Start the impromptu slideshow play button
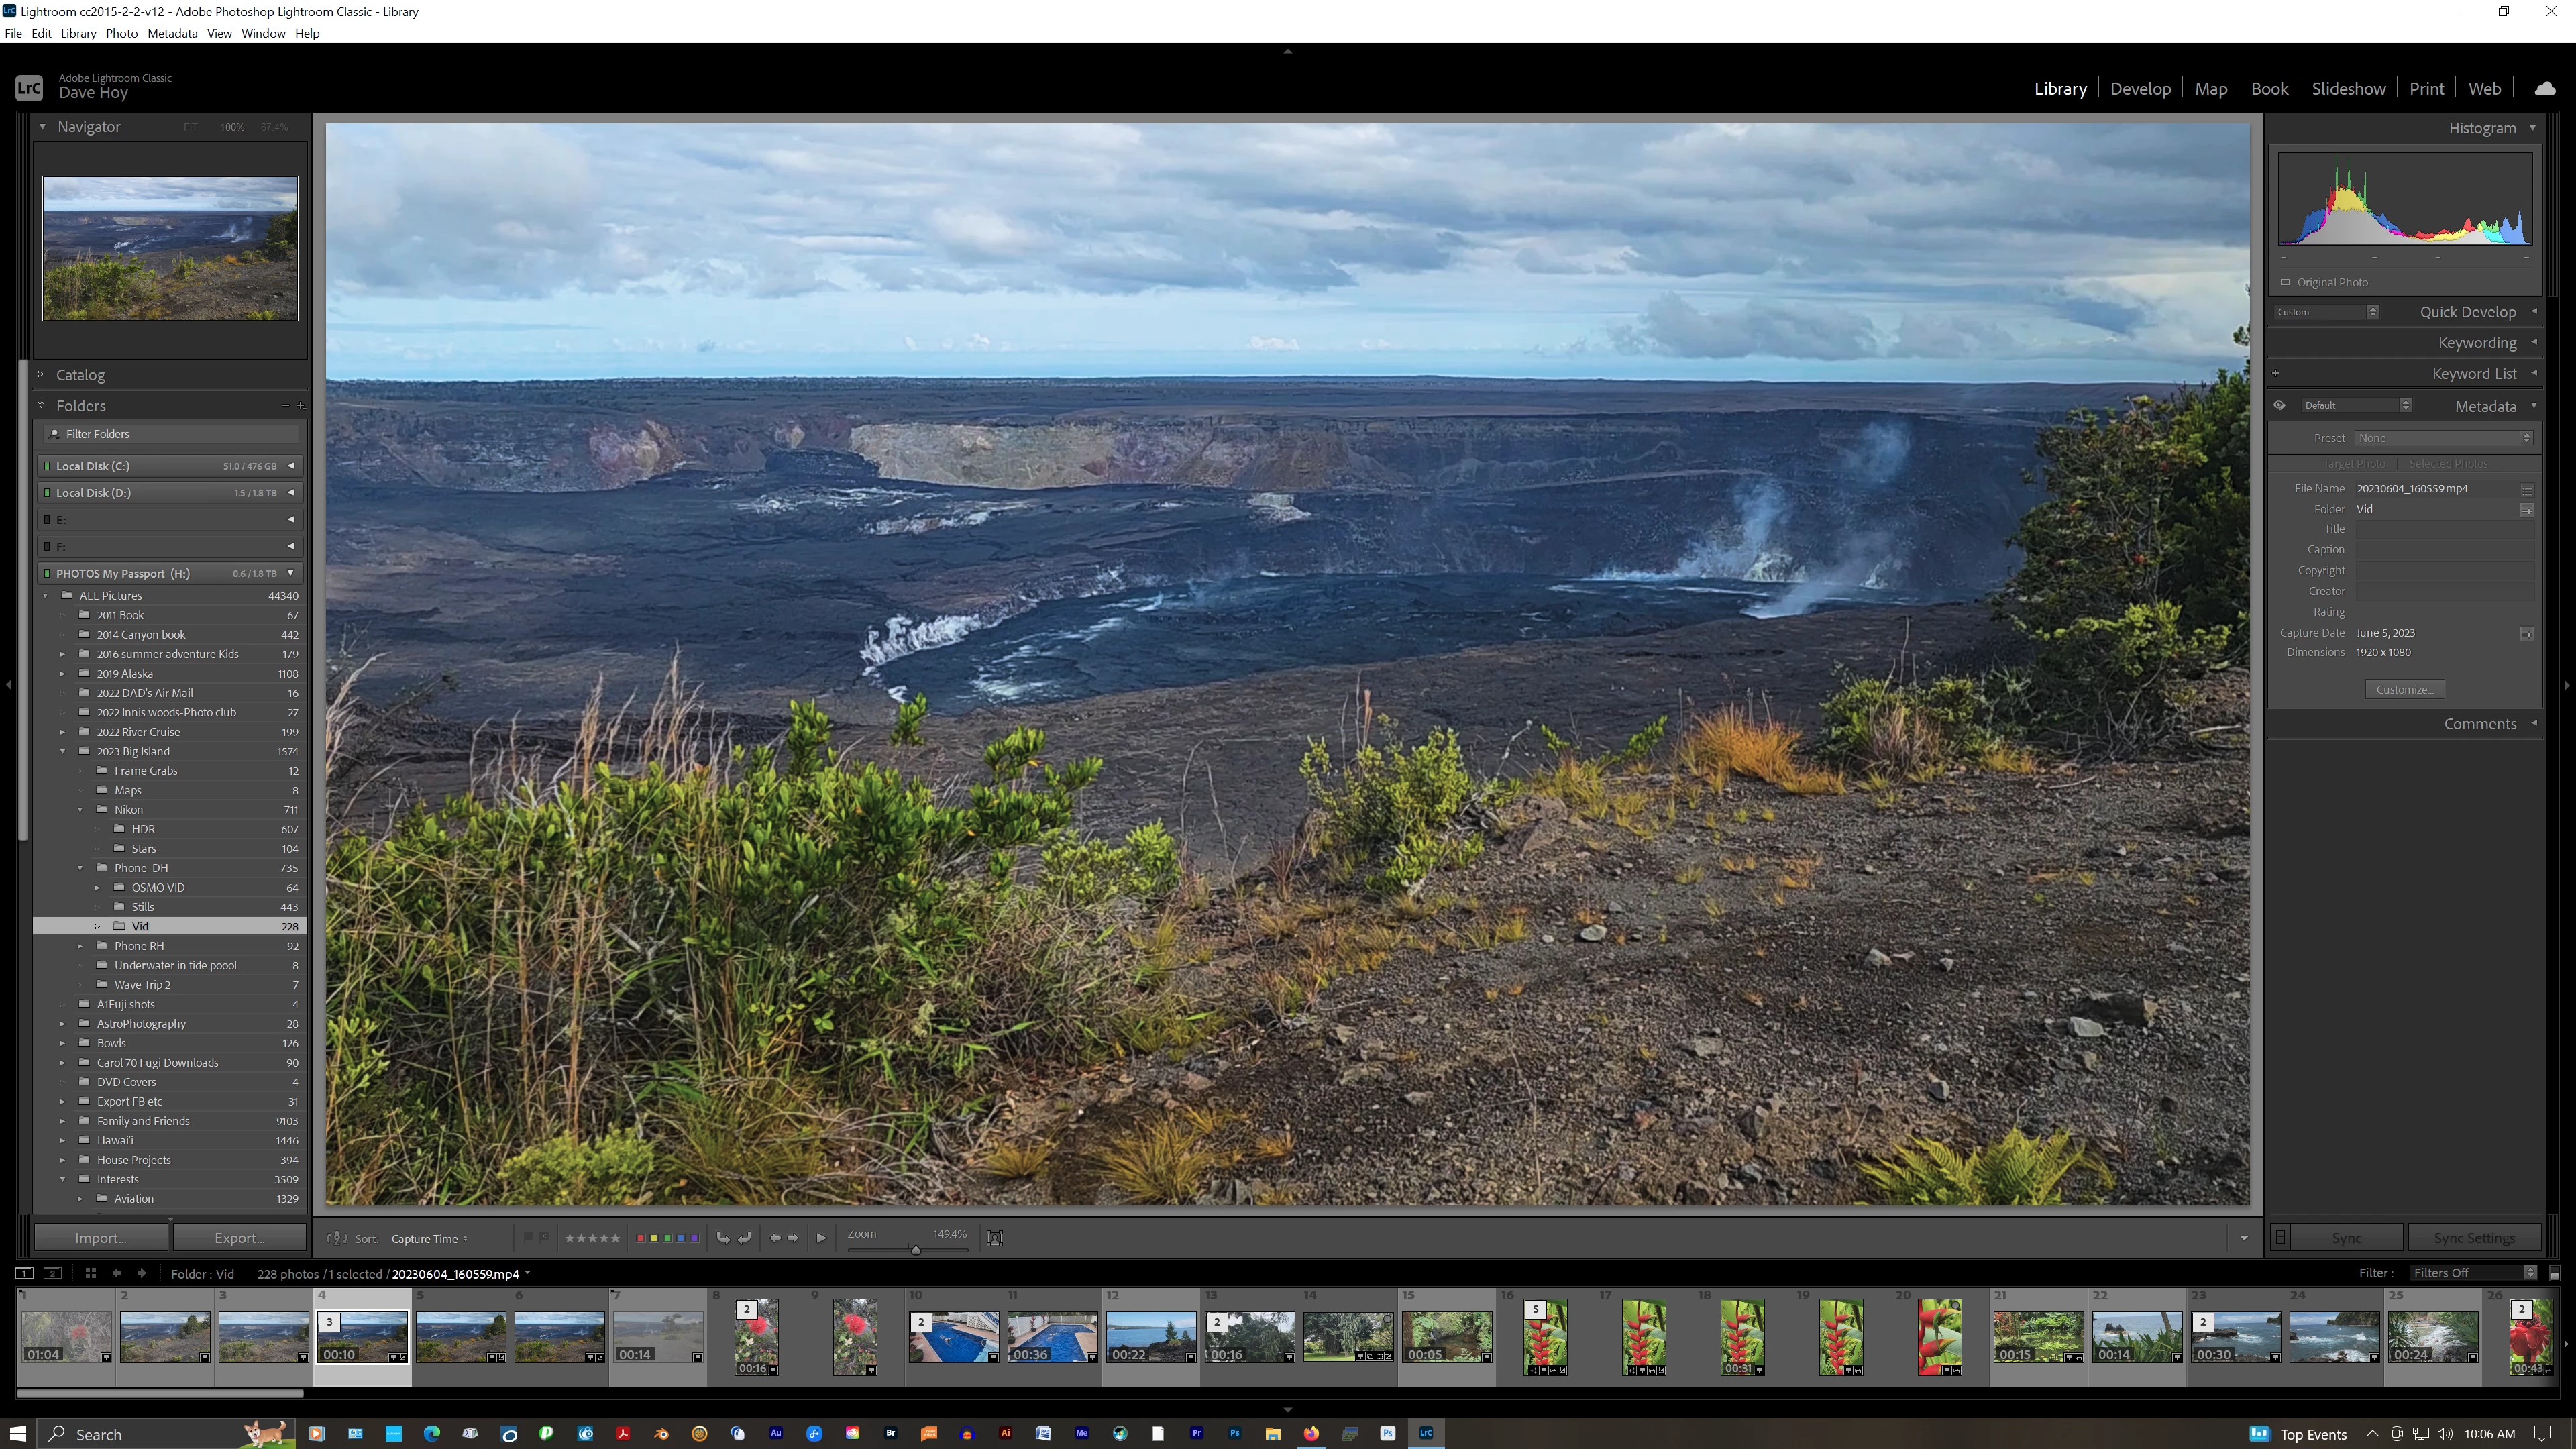Screen dimensions: 2576x1449 (x=821, y=1238)
